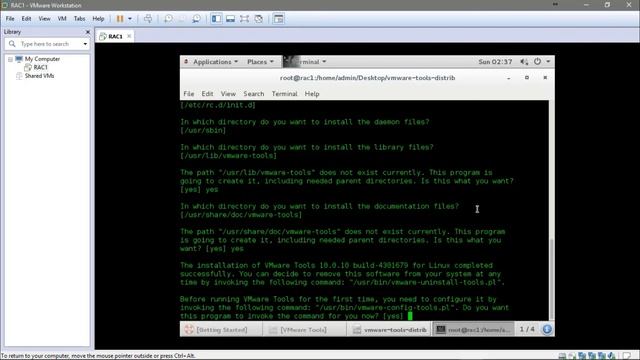Close the RAC1 tab

(x=129, y=36)
